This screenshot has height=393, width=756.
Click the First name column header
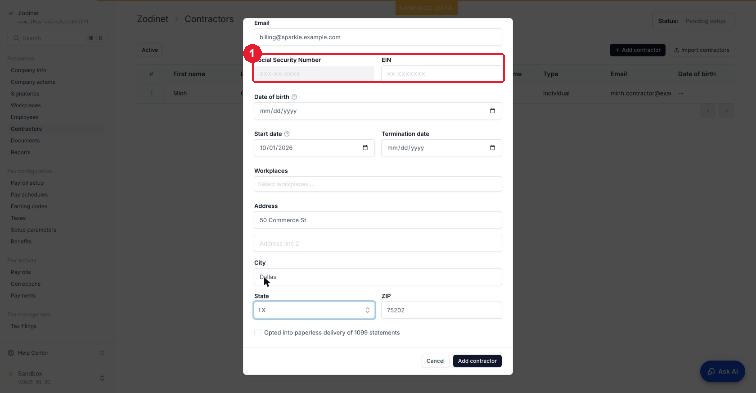pyautogui.click(x=189, y=74)
